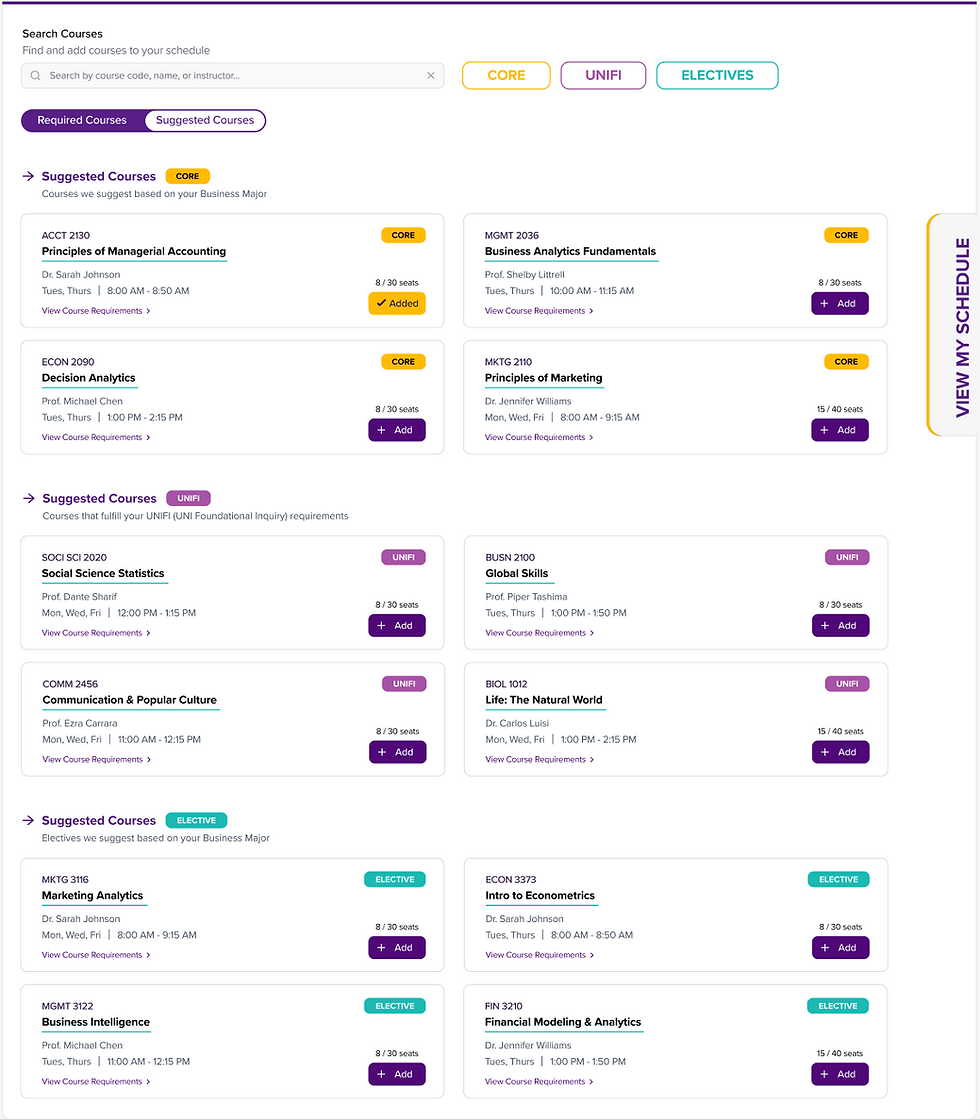
Task: Switch to the Required Courses tab
Action: click(x=83, y=120)
